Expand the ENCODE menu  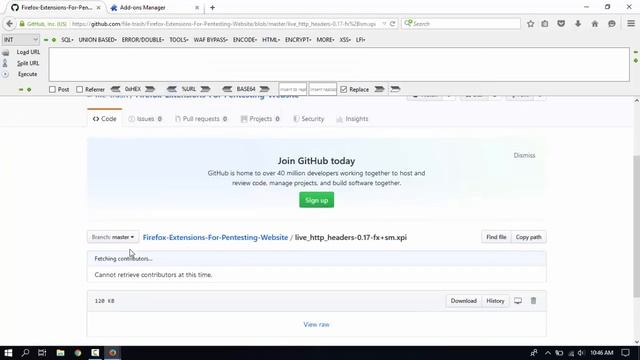point(245,40)
